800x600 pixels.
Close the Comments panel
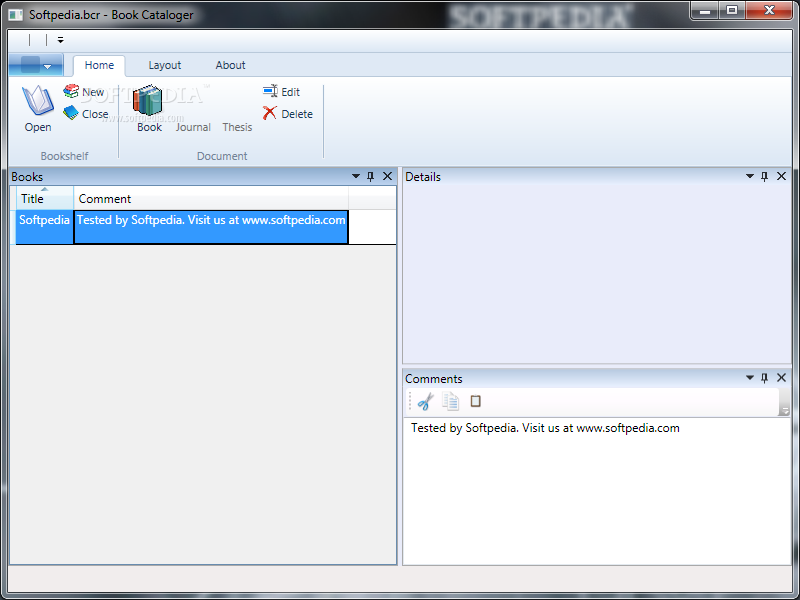[x=781, y=378]
